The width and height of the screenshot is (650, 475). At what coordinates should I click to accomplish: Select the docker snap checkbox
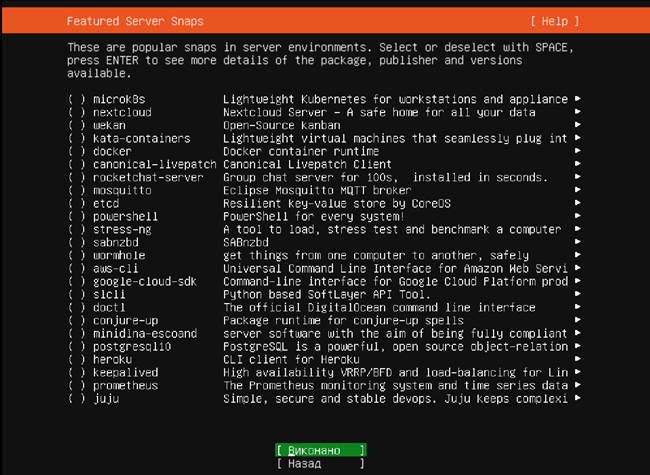(x=77, y=151)
